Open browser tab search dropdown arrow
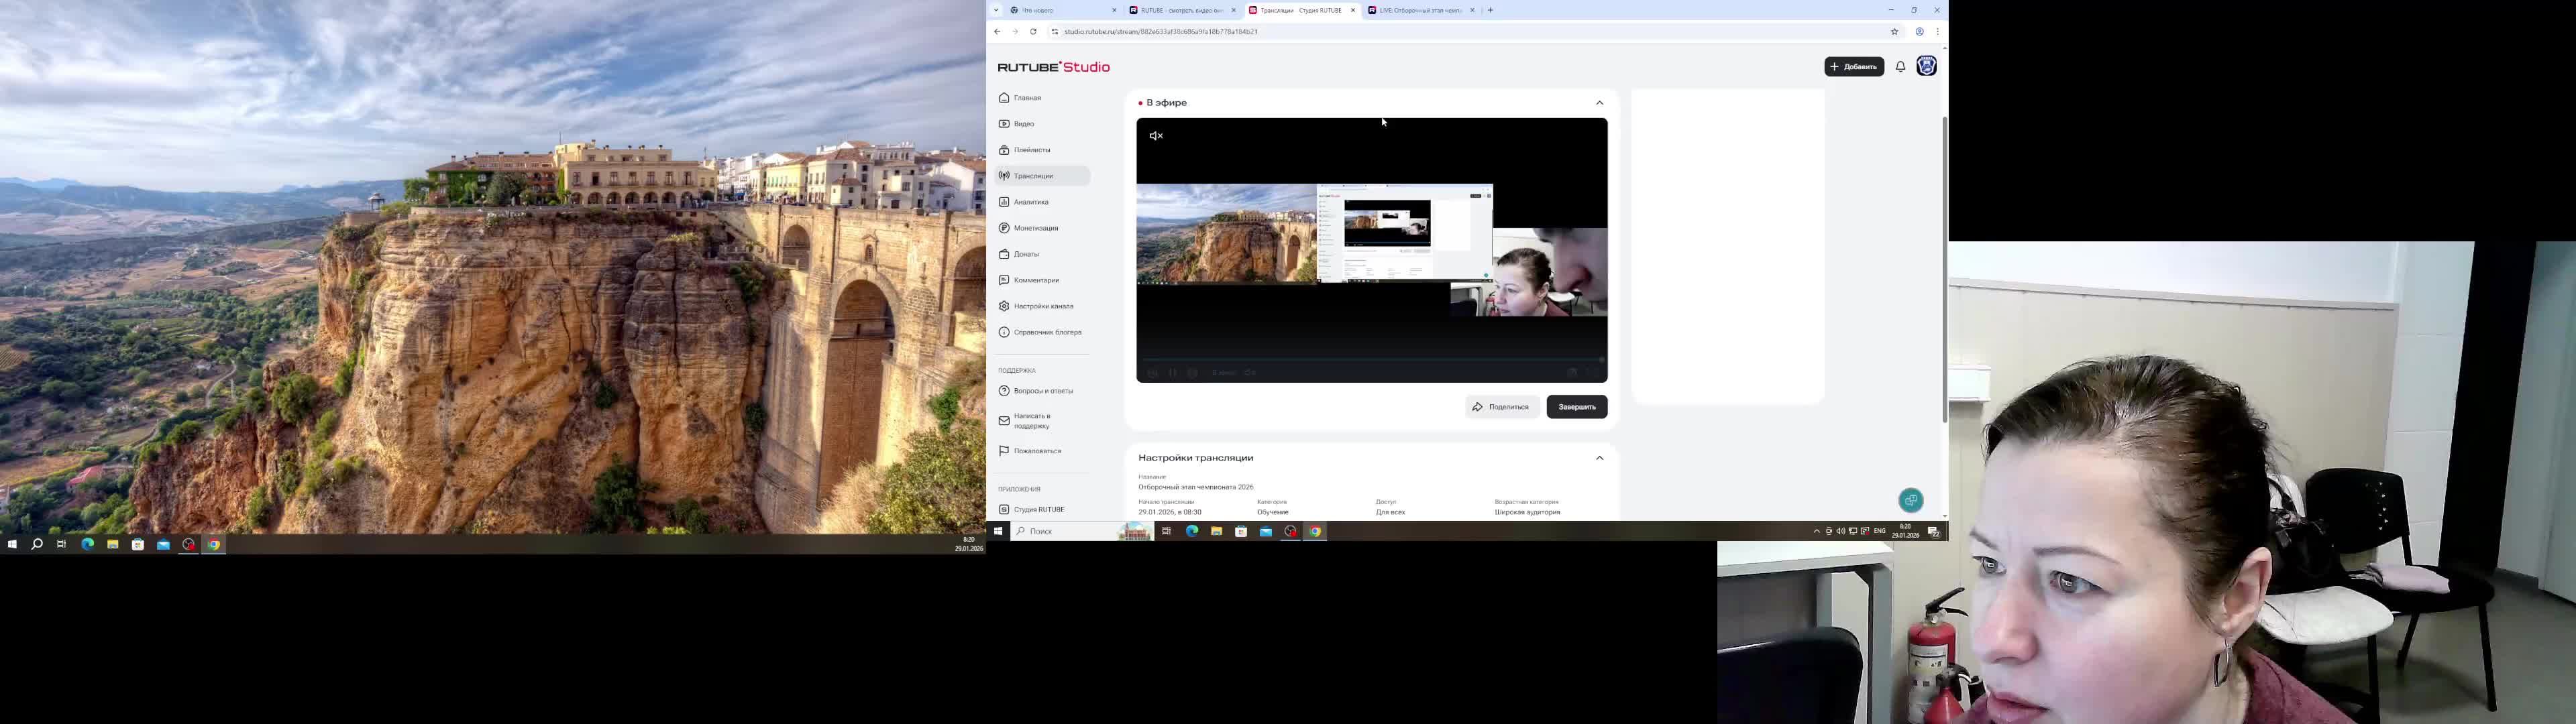 tap(996, 10)
